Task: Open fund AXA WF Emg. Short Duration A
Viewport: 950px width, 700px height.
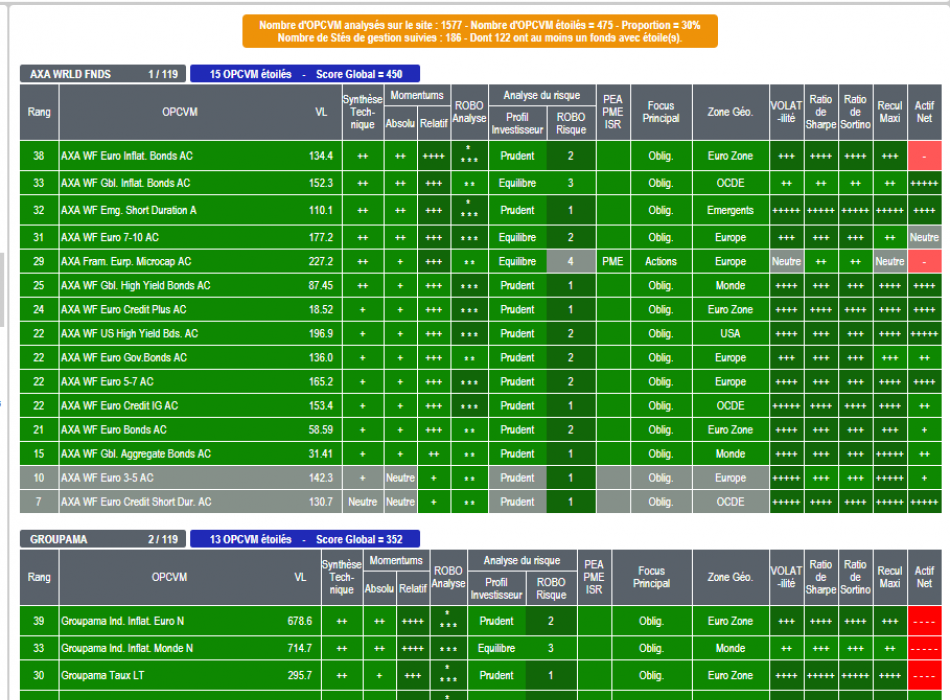Action: (129, 210)
